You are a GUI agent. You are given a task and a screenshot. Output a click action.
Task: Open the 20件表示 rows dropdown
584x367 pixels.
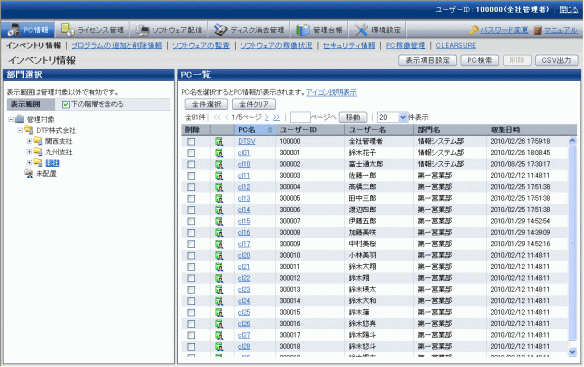pyautogui.click(x=392, y=117)
